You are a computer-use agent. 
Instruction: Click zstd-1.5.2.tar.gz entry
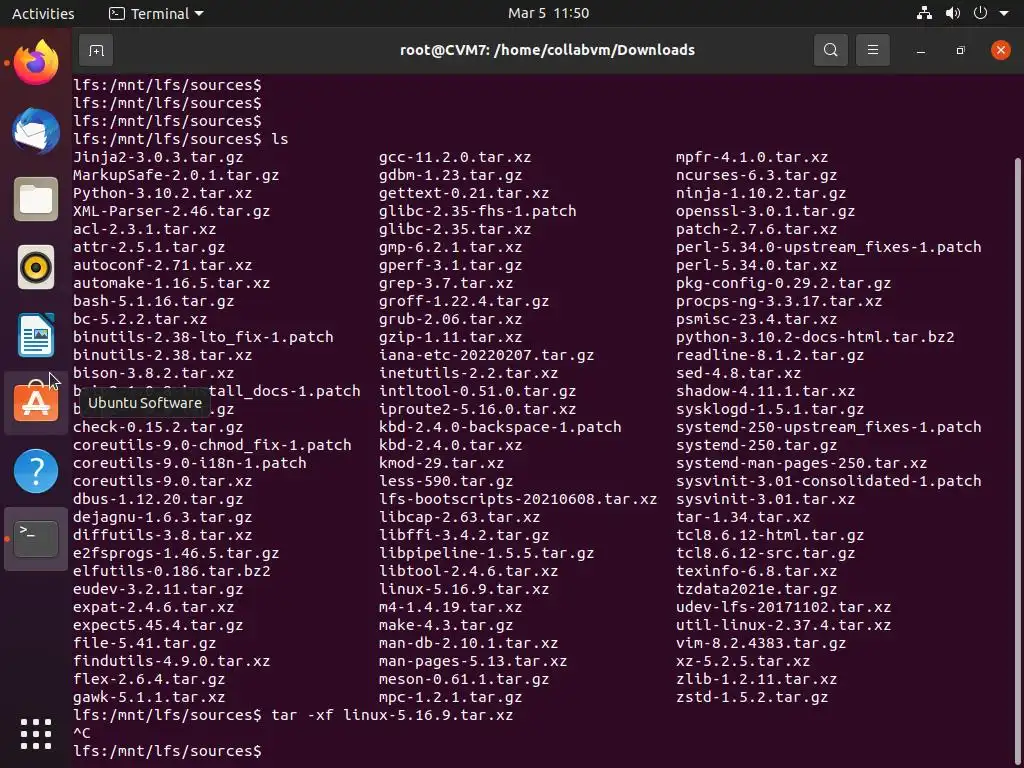[752, 697]
